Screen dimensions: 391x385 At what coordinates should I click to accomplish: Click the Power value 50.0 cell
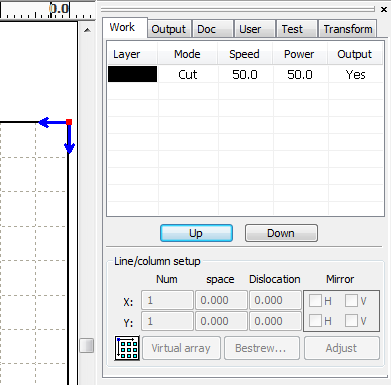300,74
